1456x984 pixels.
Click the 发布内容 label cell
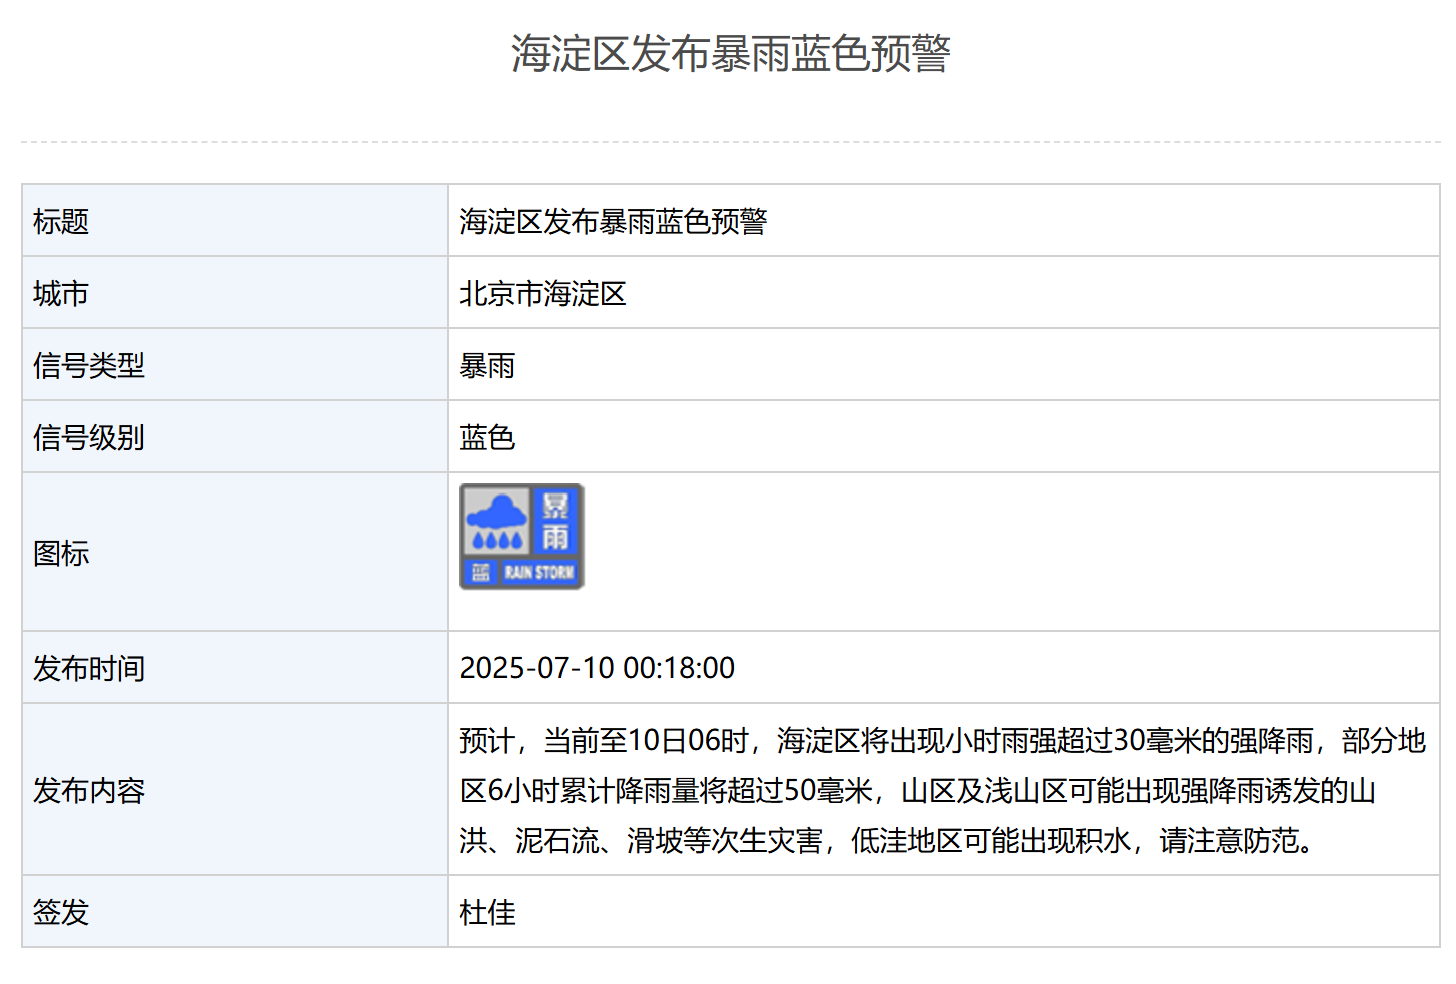click(235, 789)
